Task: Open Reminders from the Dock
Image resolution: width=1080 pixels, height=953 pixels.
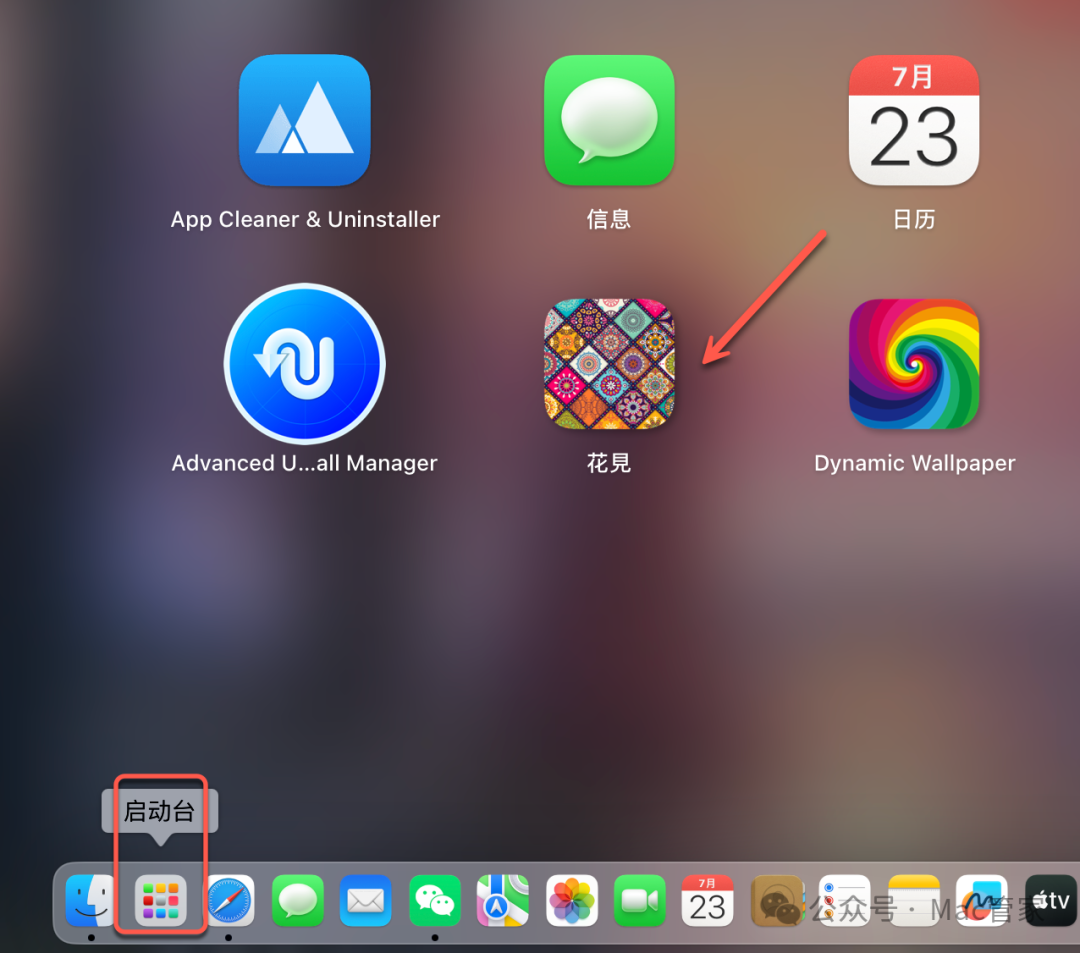Action: (x=844, y=901)
